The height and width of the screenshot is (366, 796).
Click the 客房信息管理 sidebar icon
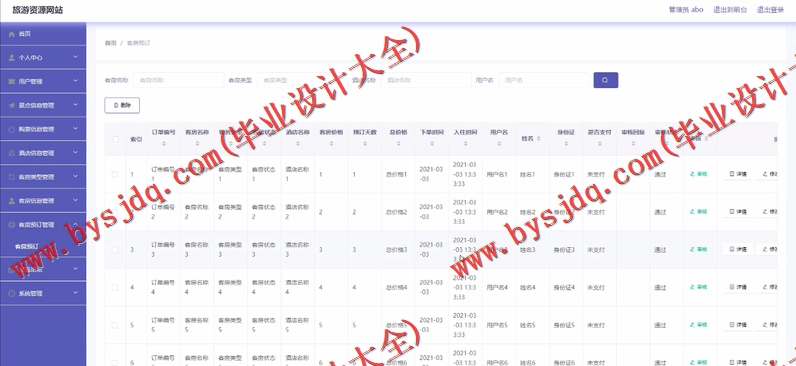[x=12, y=201]
